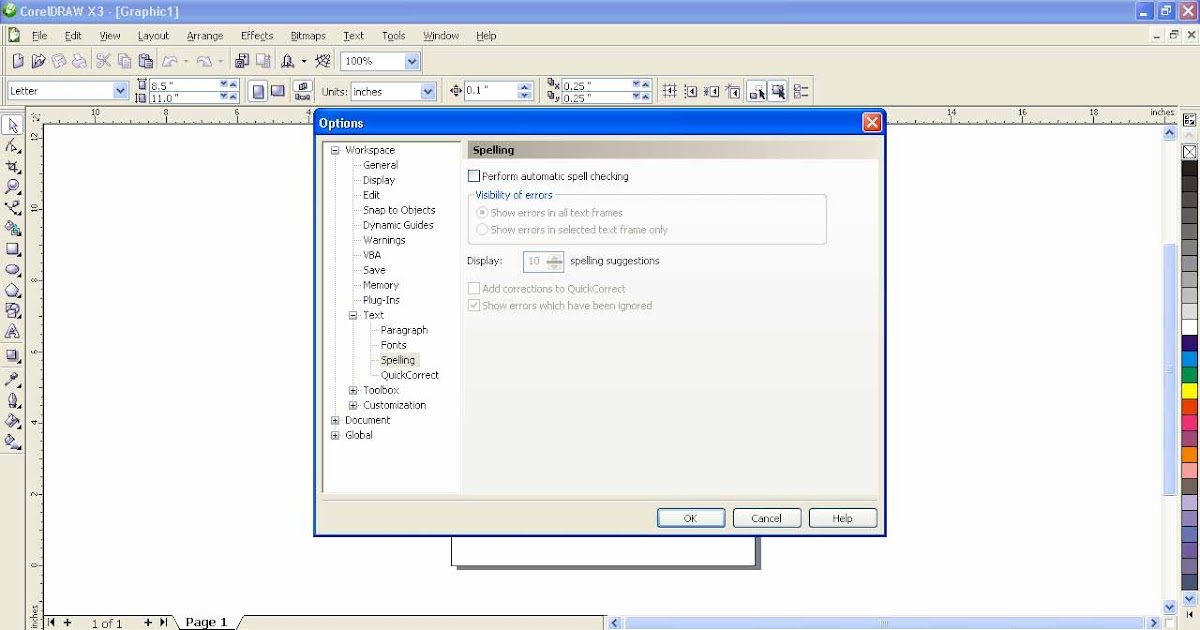Set page orientation to Landscape
This screenshot has width=1200, height=630.
[x=277, y=91]
